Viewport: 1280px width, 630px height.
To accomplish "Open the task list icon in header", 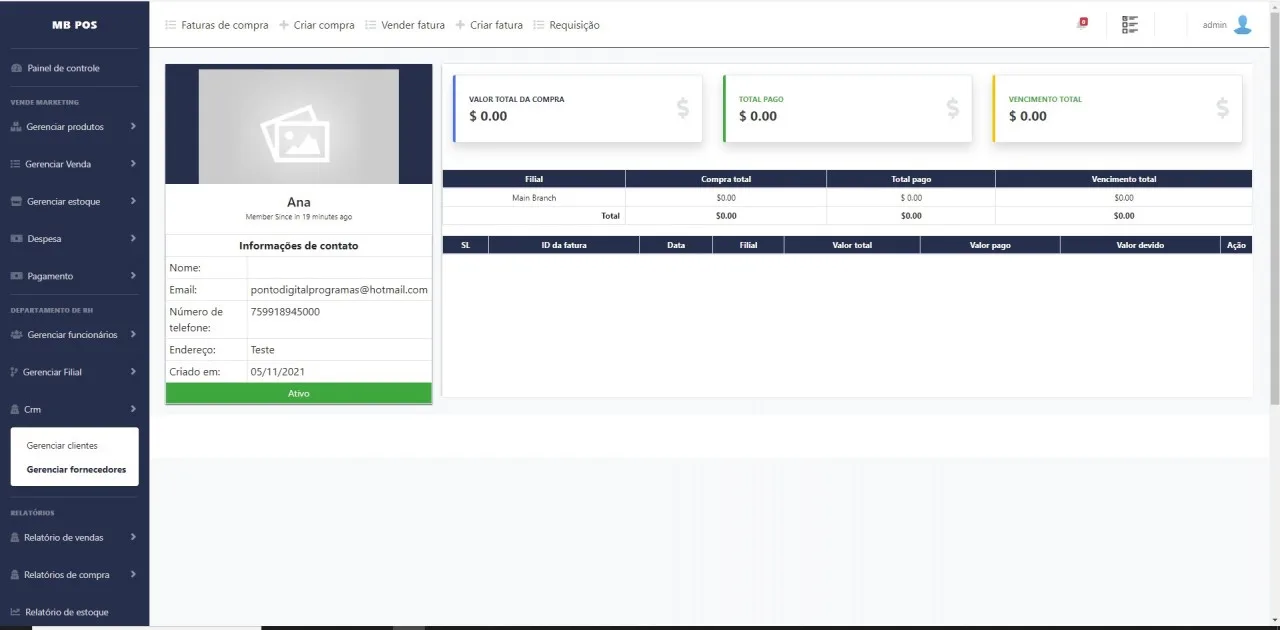I will [1130, 25].
